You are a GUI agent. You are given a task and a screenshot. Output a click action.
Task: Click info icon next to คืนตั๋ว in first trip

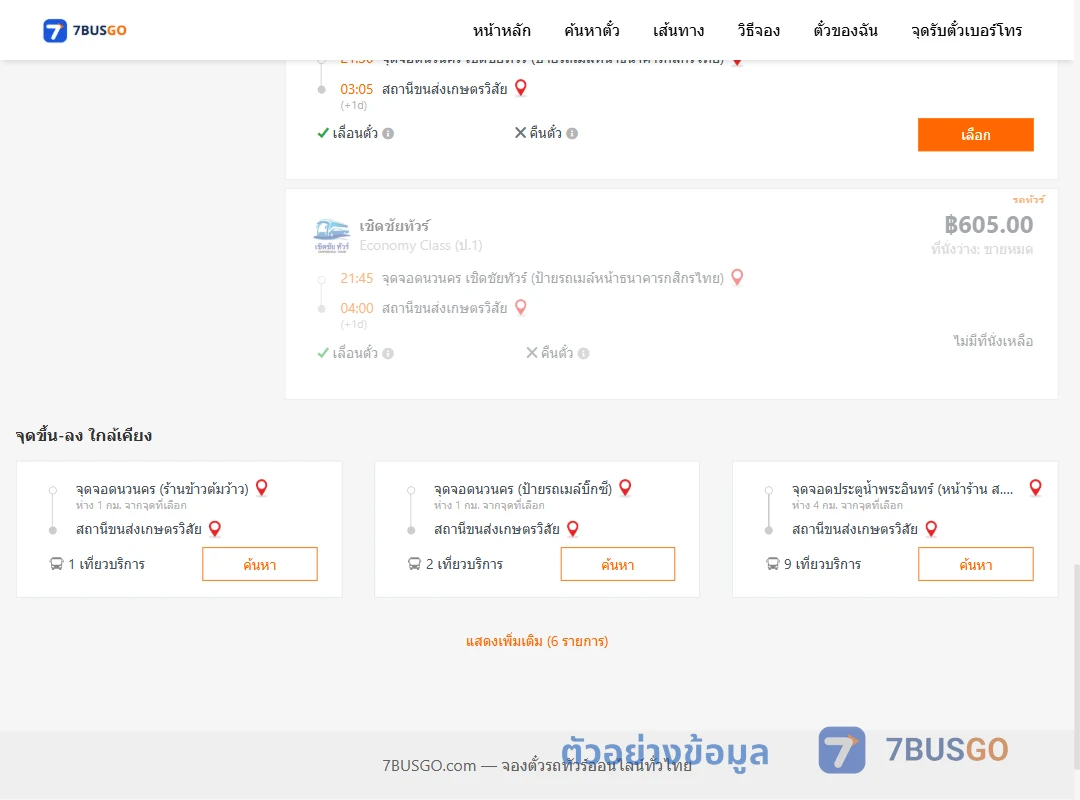tap(572, 134)
